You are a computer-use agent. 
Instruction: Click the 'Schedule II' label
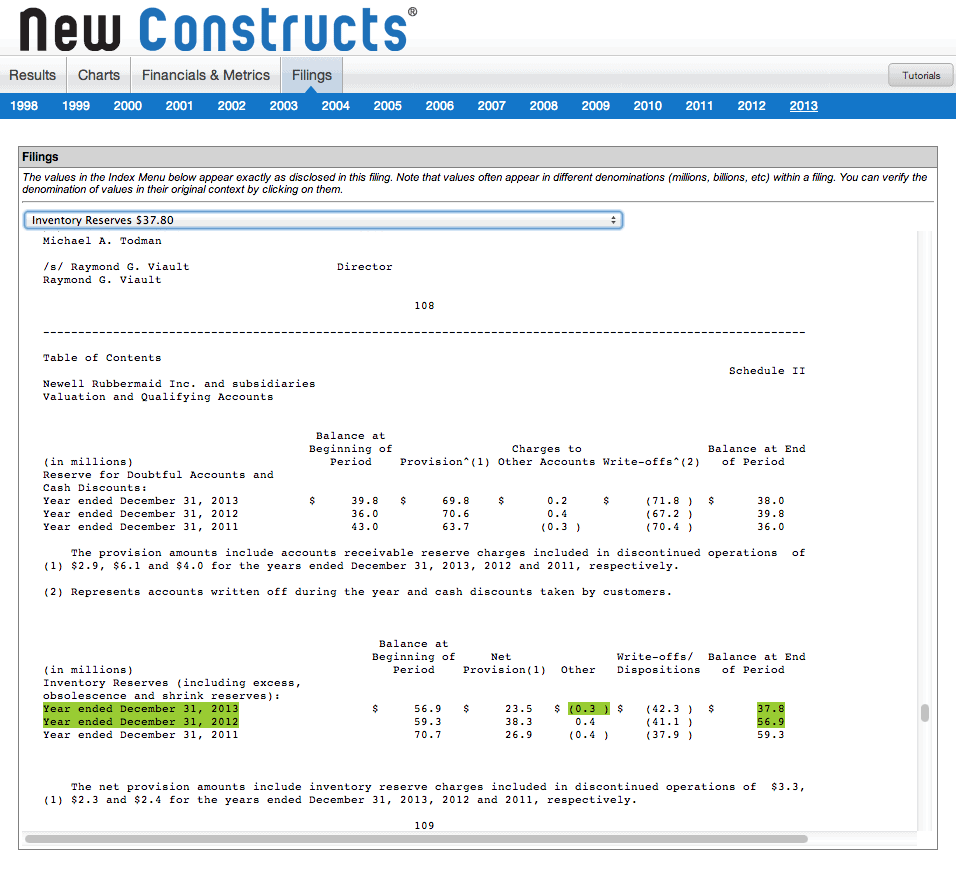767,371
